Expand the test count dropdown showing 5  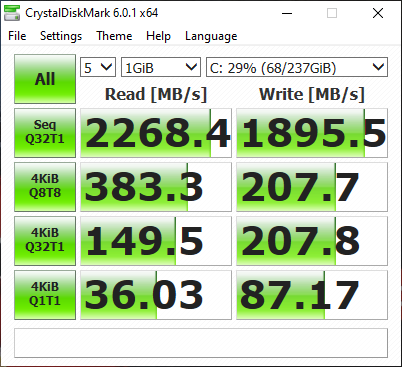[98, 67]
